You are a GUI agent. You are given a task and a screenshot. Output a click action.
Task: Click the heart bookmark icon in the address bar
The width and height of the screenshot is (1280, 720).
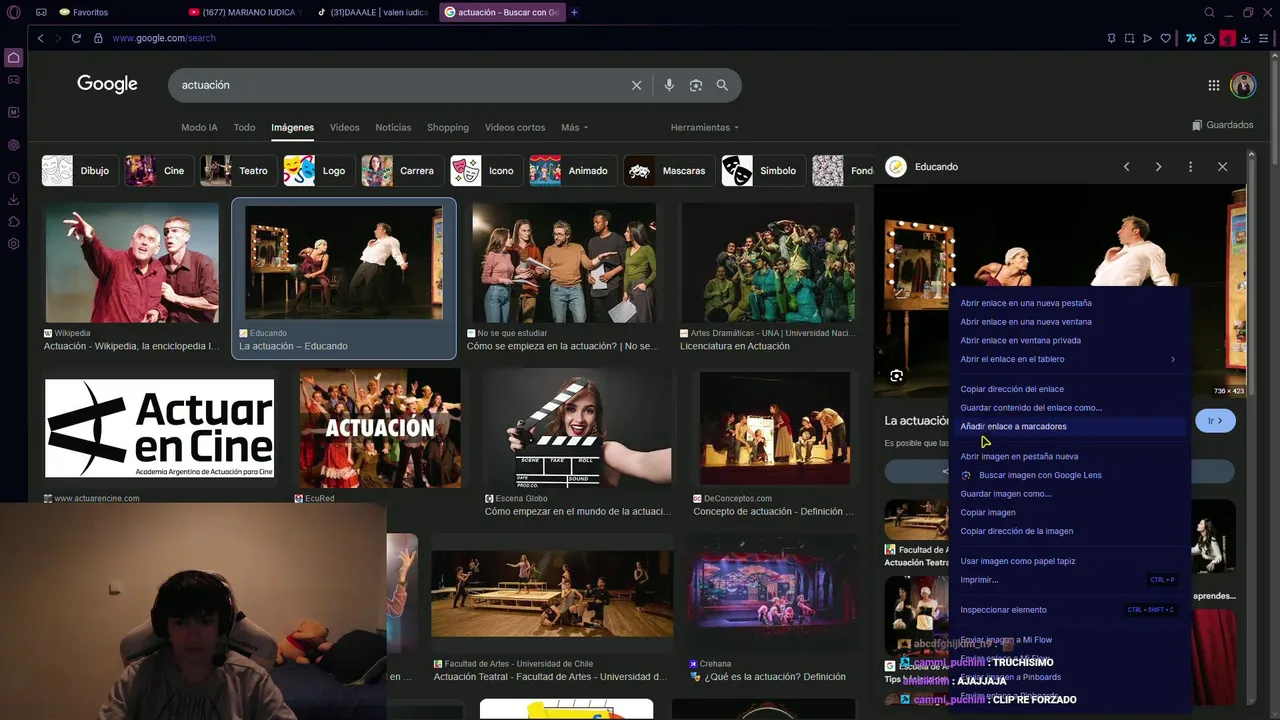tap(1165, 38)
